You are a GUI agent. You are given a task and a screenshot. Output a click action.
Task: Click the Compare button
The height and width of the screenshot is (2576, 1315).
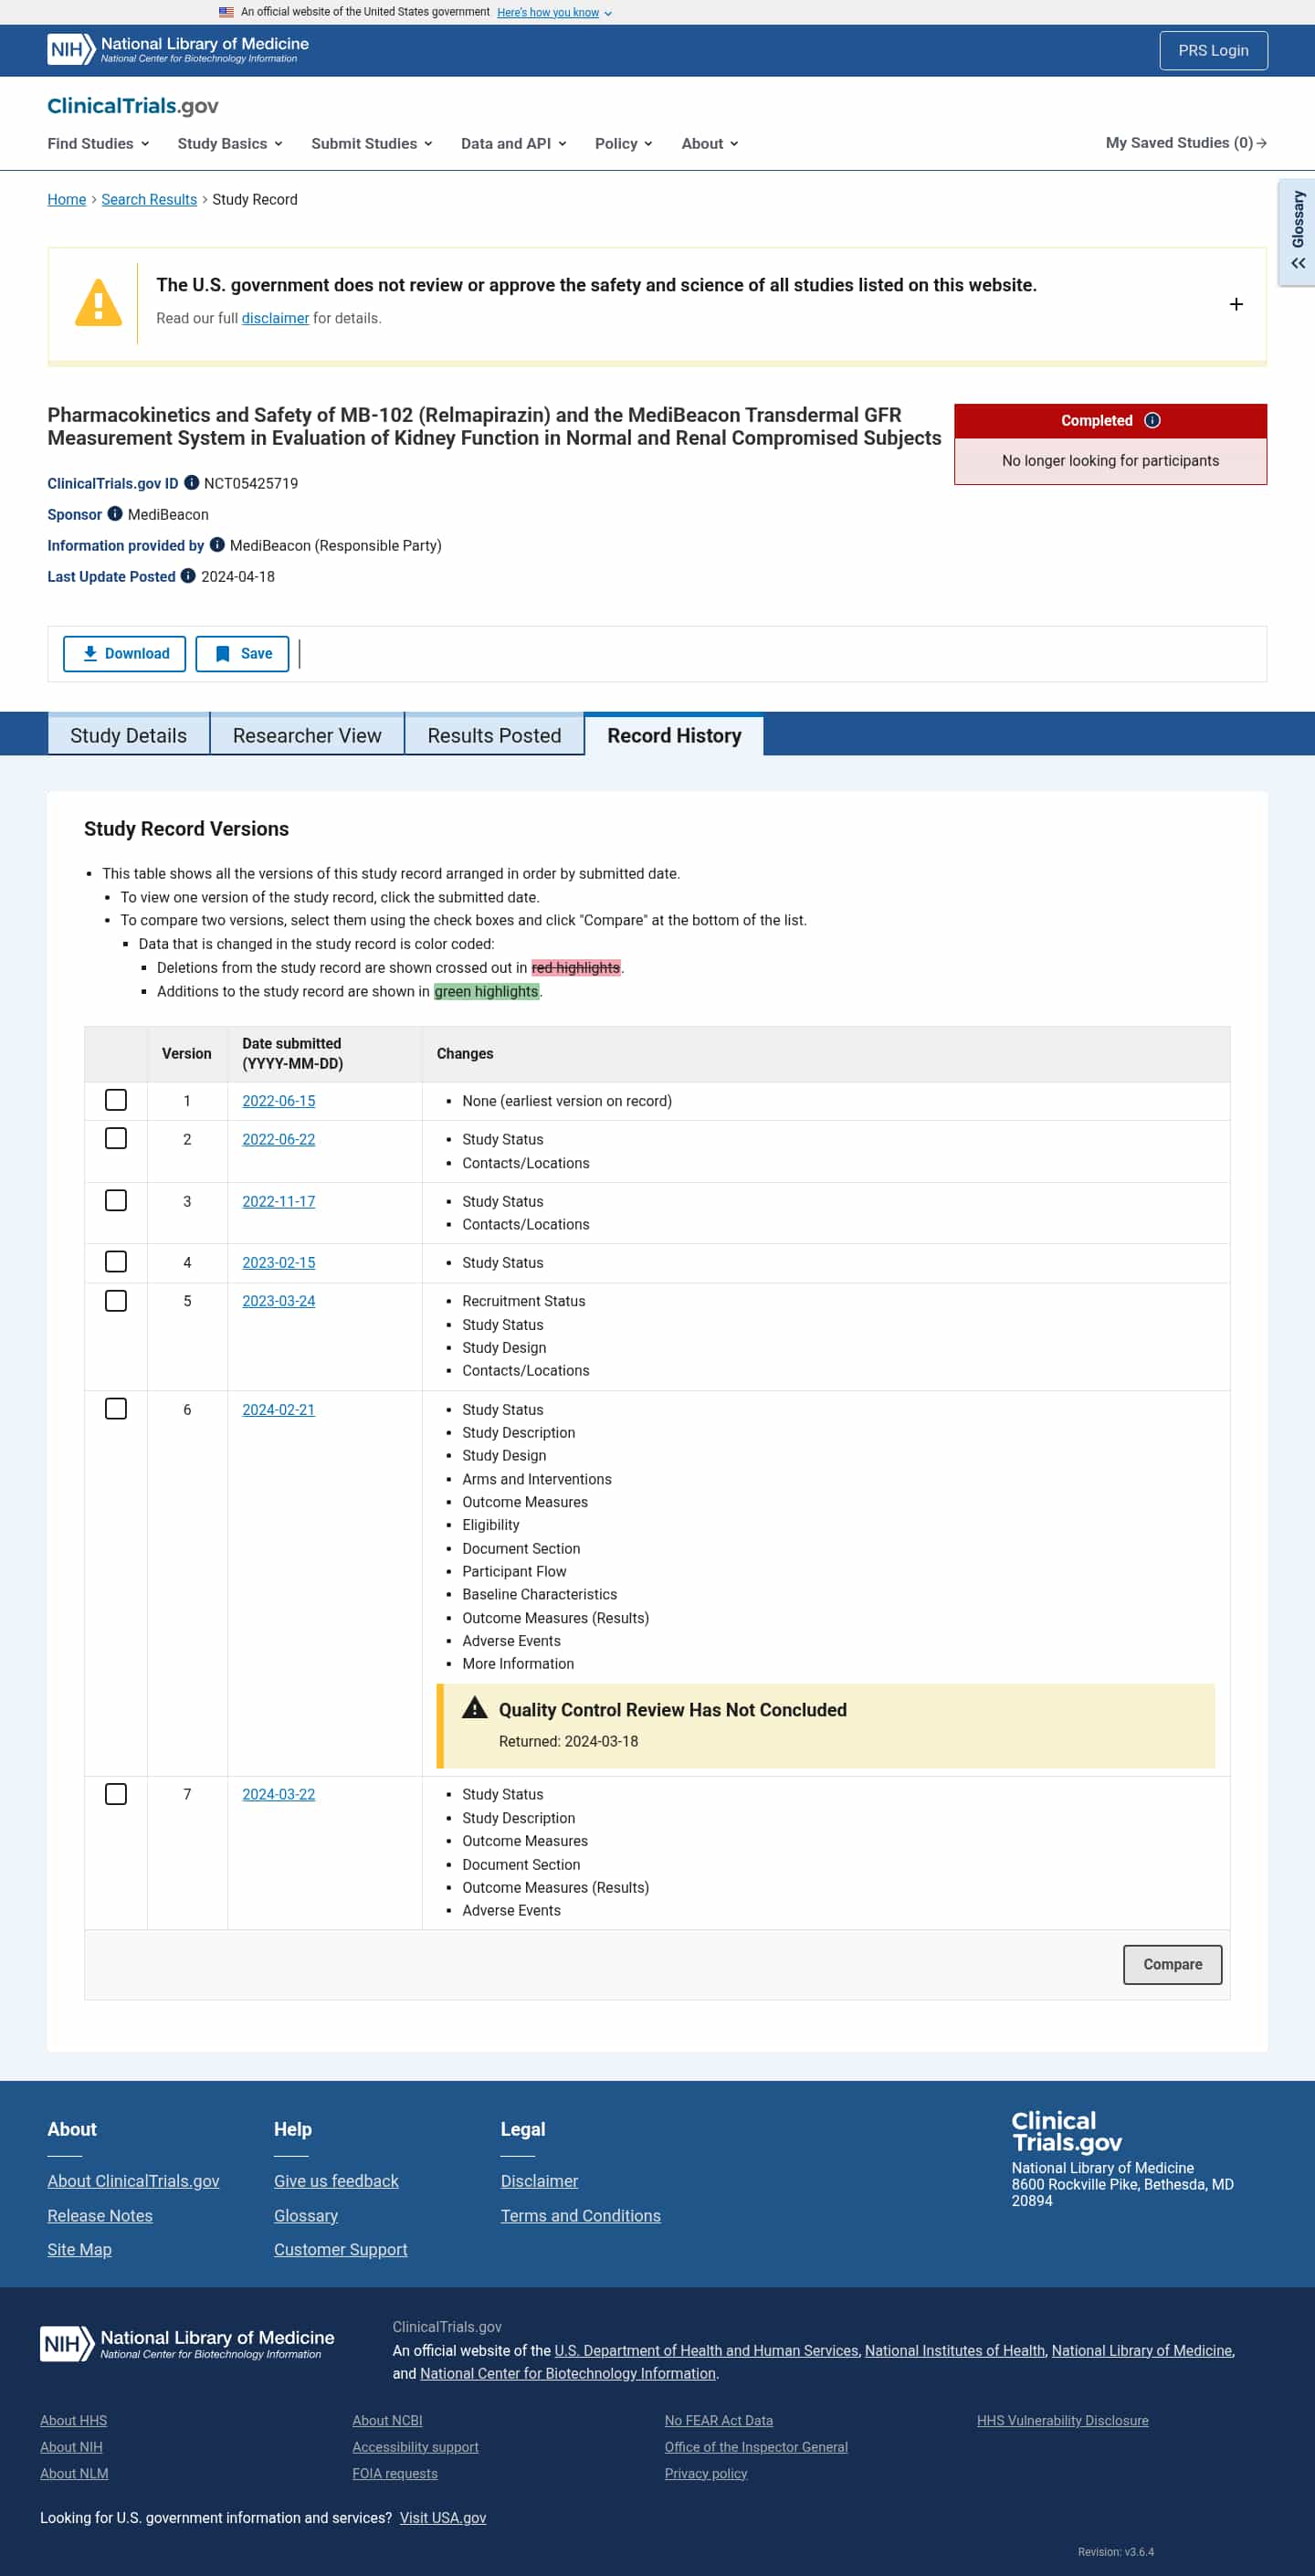[1172, 1964]
